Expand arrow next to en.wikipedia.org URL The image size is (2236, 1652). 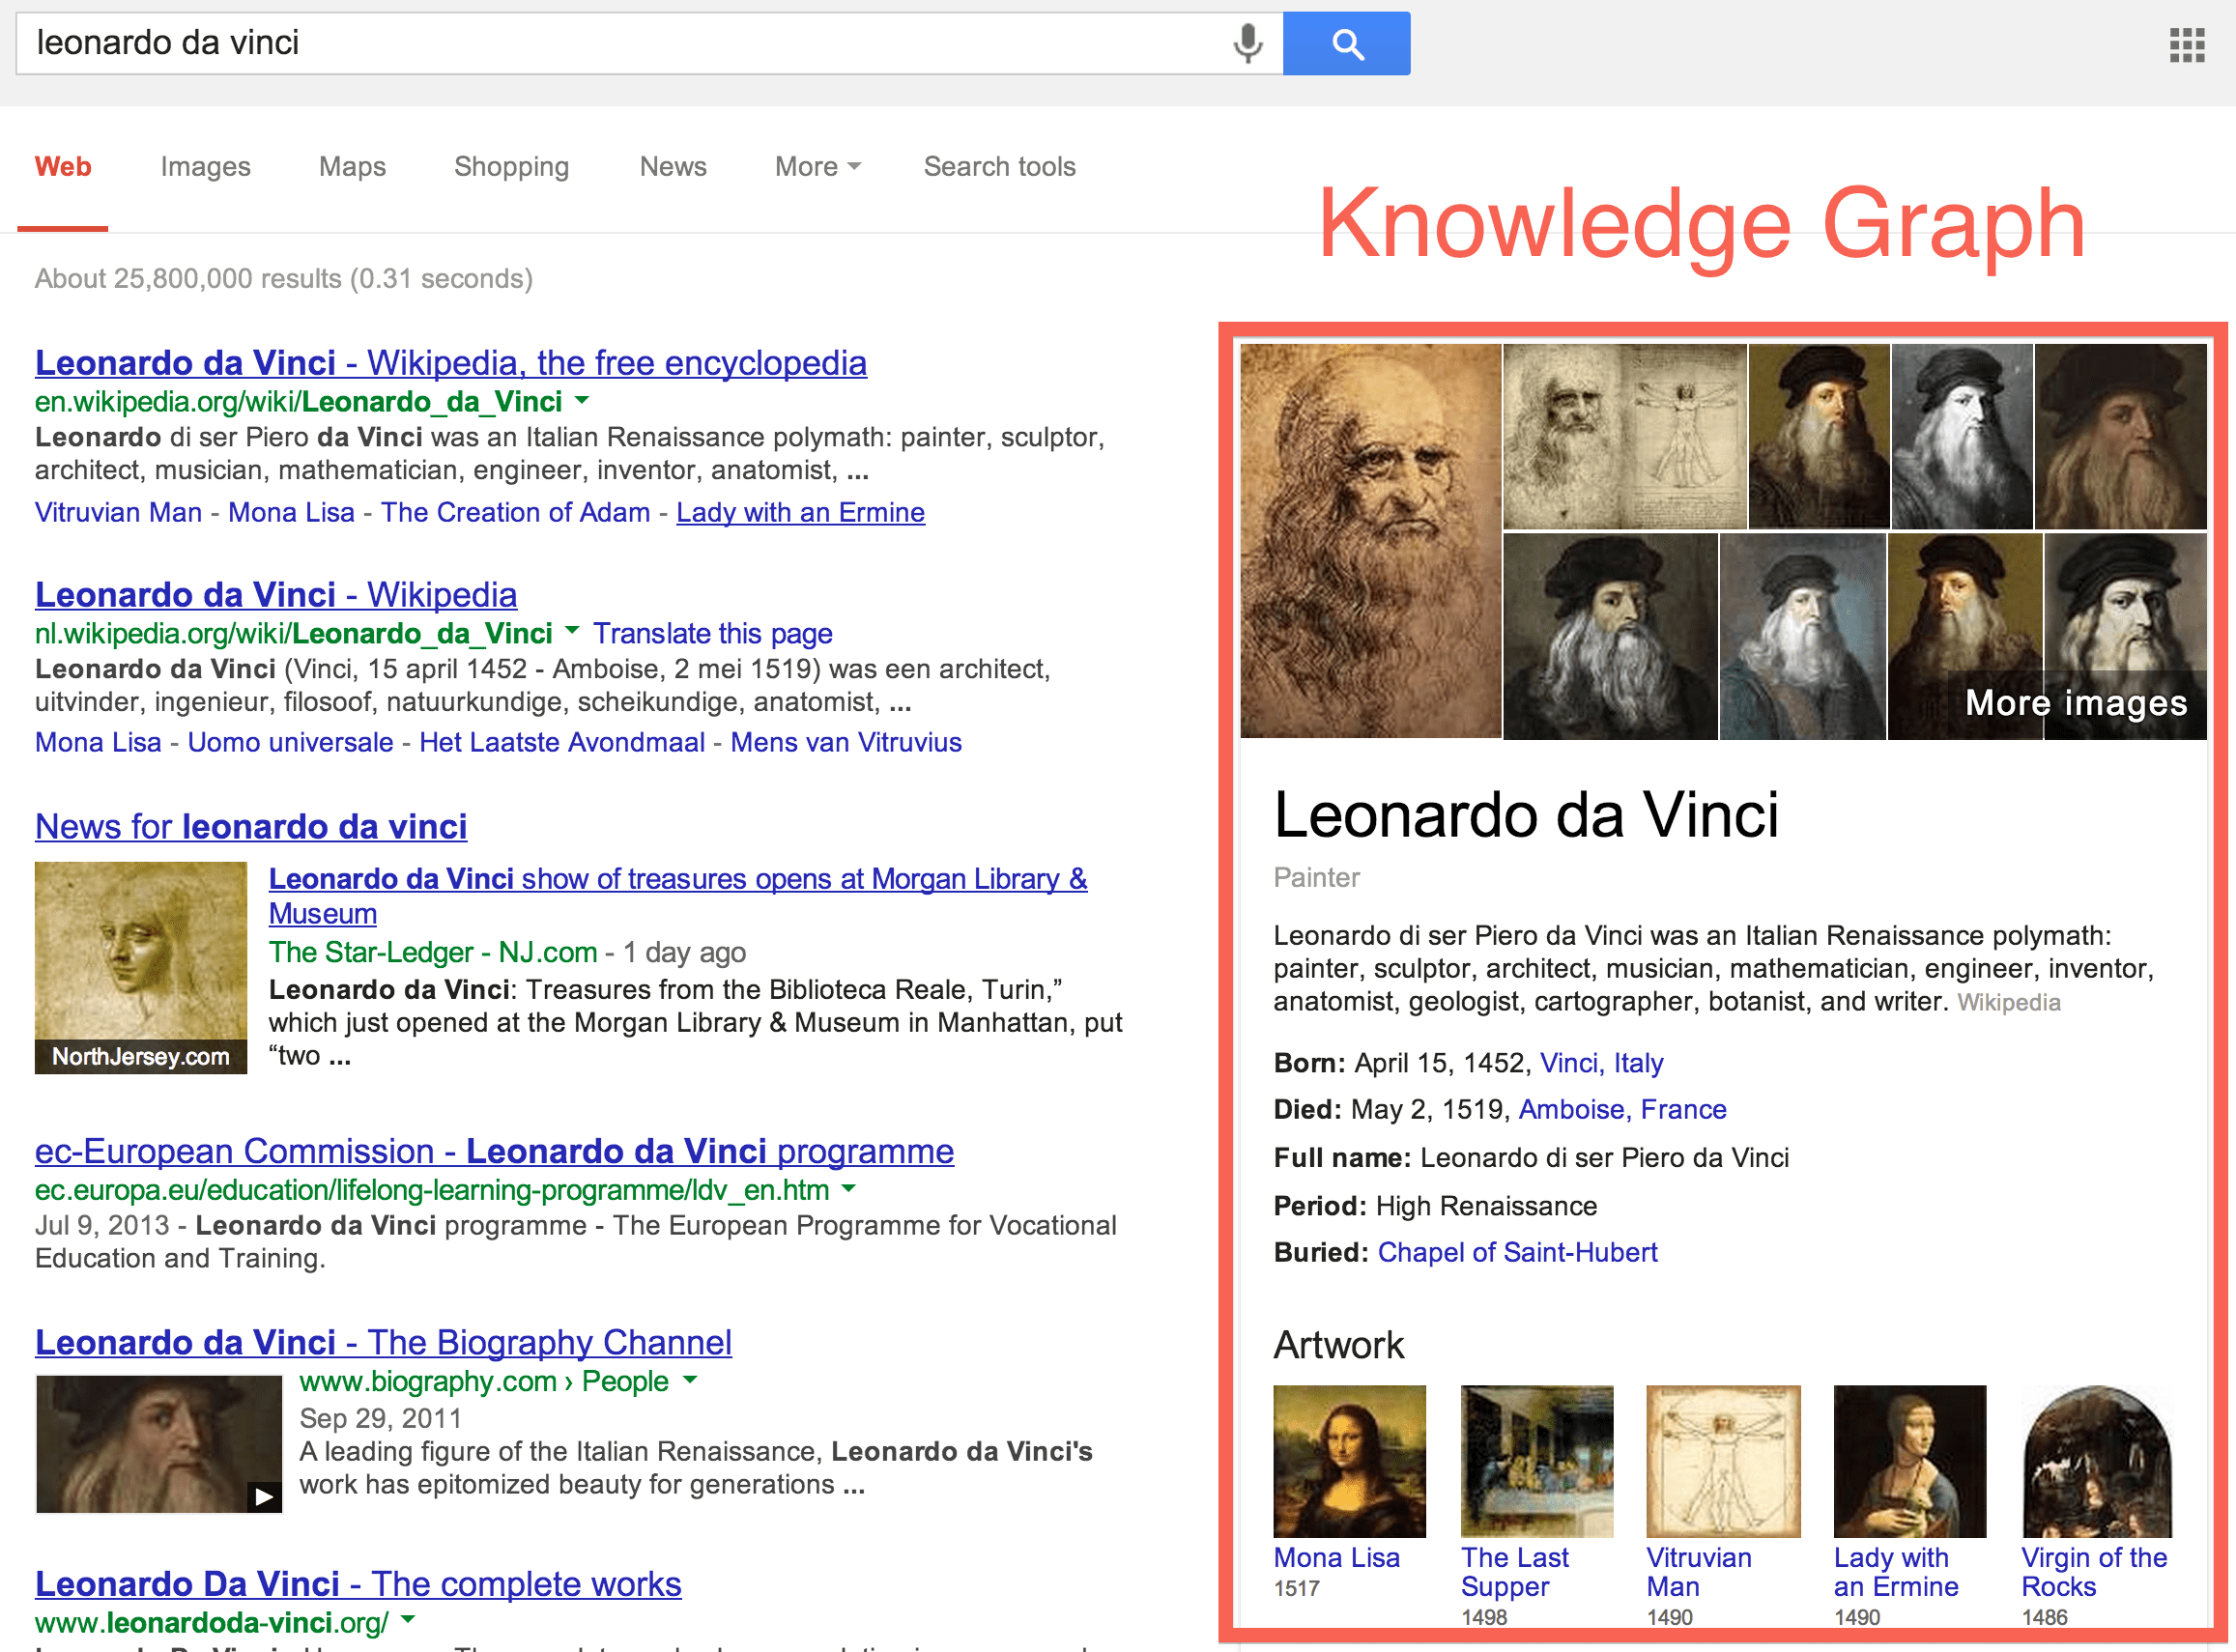(x=582, y=401)
